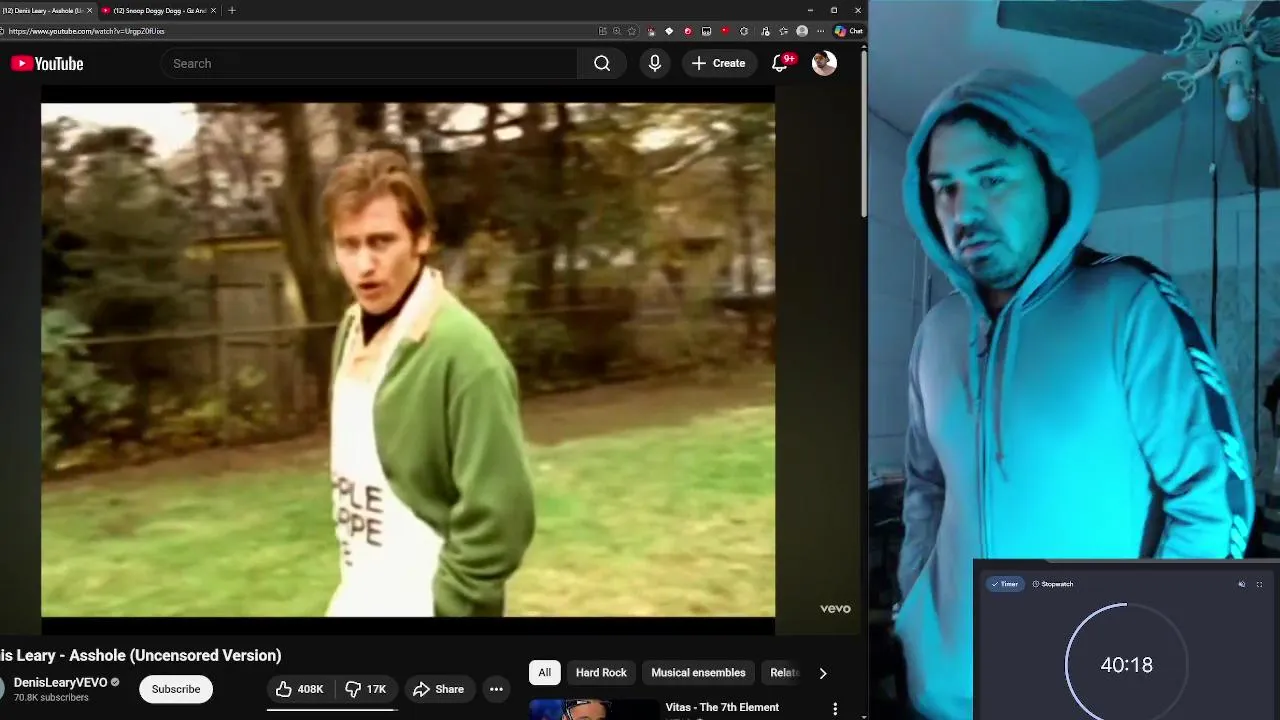Click the zoom magnifier icon in address bar
This screenshot has width=1280, height=720.
coord(617,31)
